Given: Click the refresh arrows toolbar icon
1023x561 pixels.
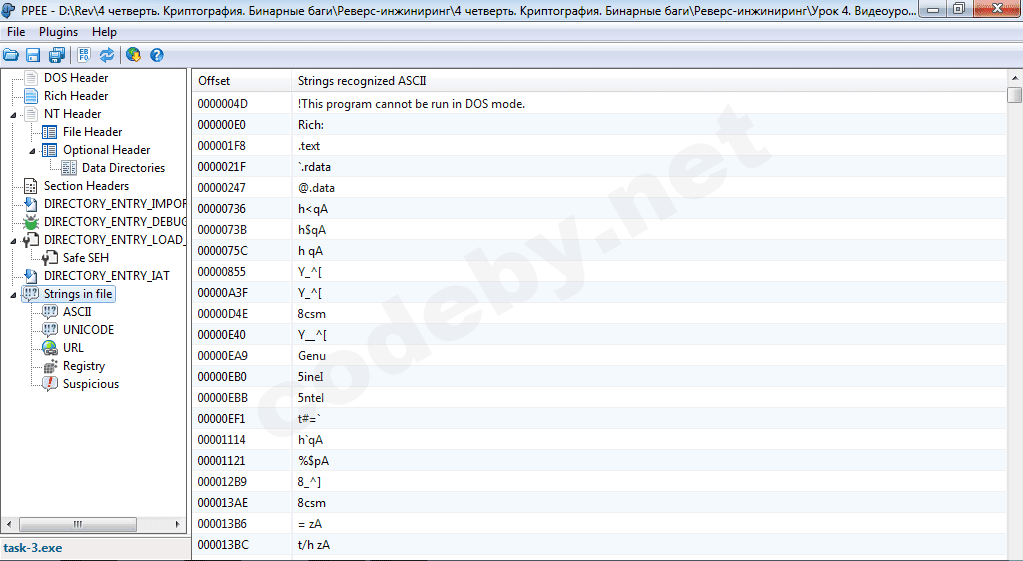Looking at the screenshot, I should (107, 55).
